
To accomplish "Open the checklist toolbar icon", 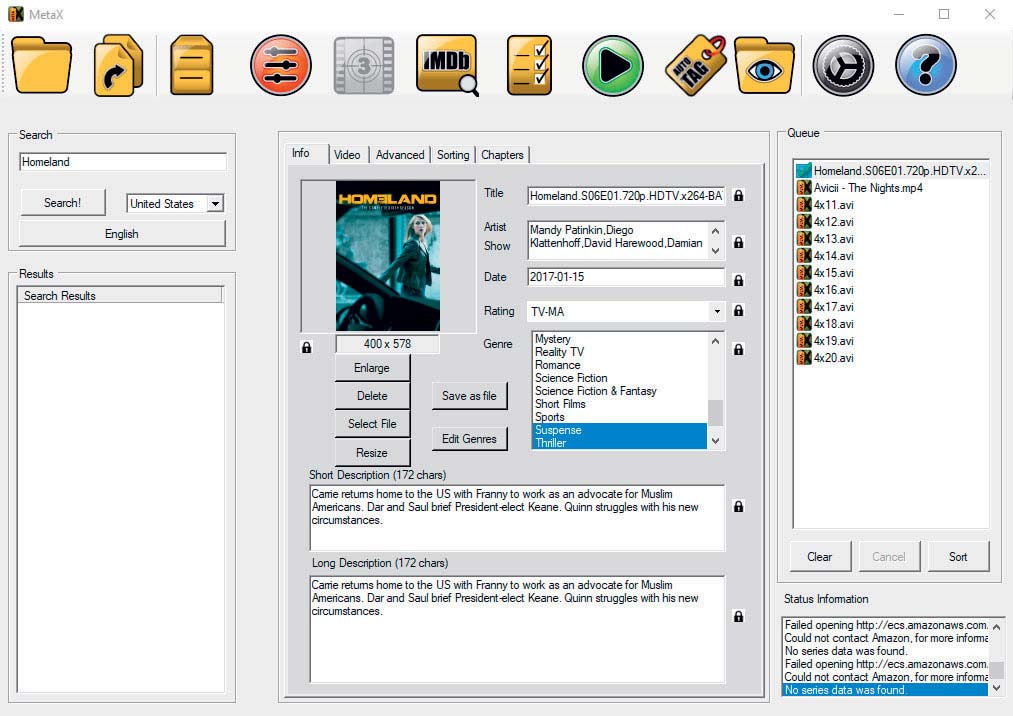I will click(530, 65).
